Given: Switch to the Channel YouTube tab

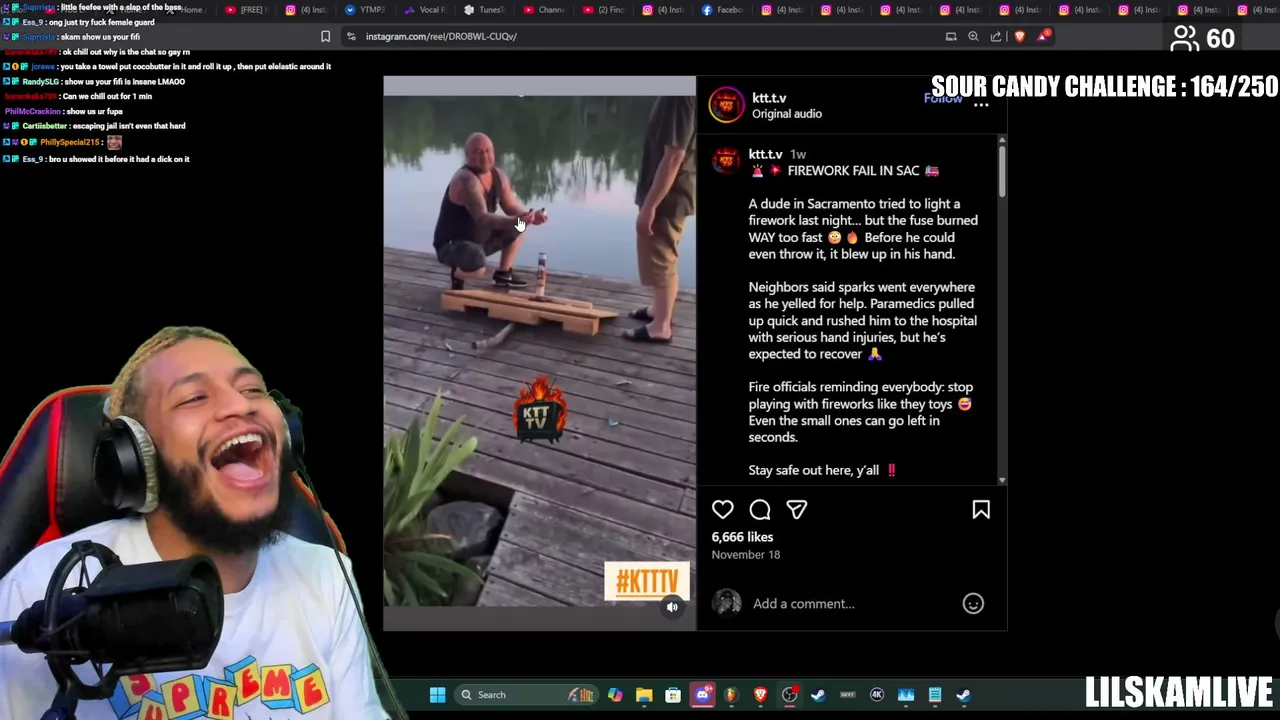Looking at the screenshot, I should (x=544, y=10).
